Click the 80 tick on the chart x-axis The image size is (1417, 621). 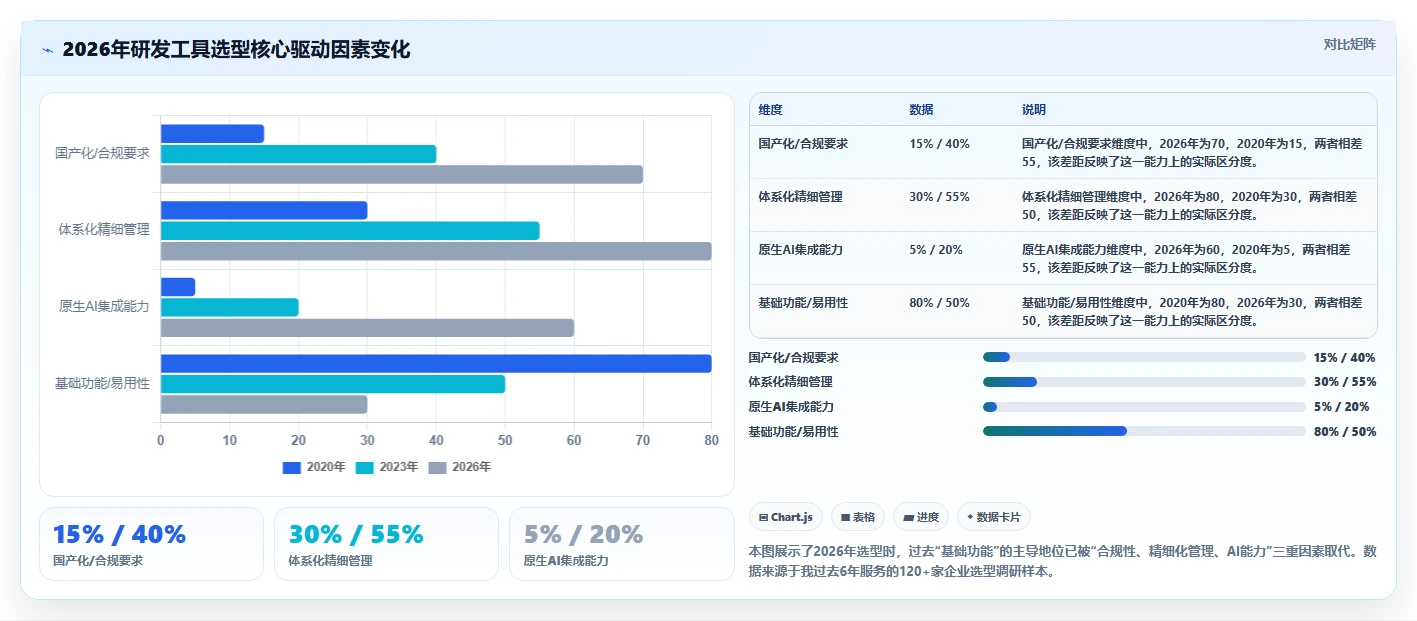tap(712, 440)
